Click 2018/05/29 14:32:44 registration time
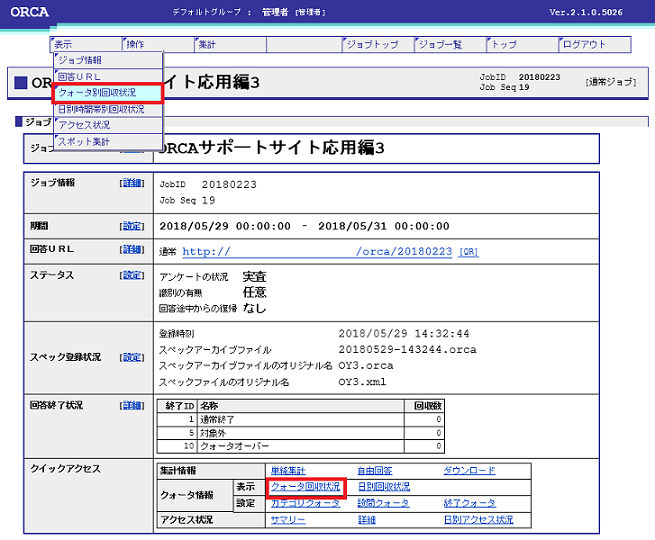This screenshot has width=655, height=540. pos(404,334)
